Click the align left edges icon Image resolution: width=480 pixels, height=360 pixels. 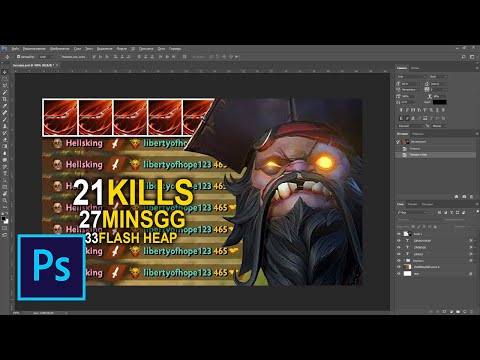(x=115, y=57)
